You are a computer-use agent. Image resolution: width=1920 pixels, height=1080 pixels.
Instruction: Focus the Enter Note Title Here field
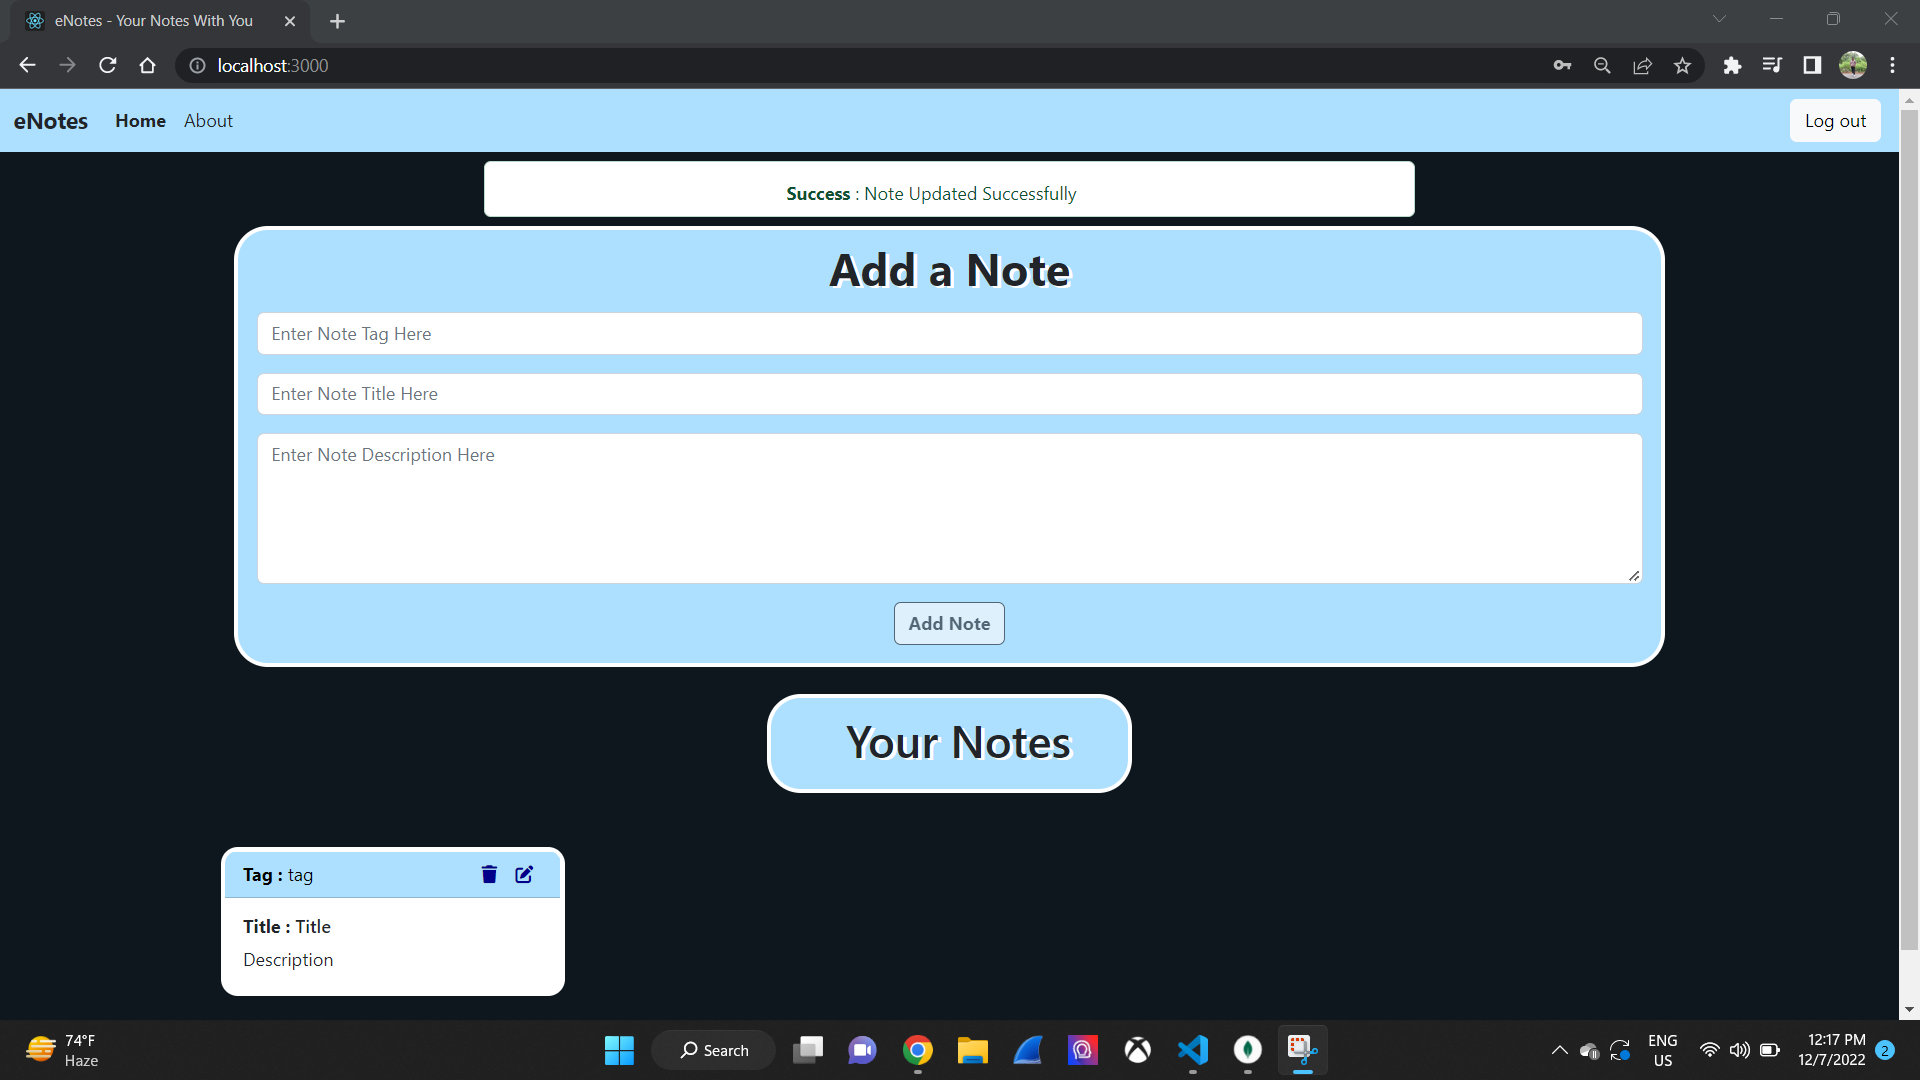coord(949,394)
